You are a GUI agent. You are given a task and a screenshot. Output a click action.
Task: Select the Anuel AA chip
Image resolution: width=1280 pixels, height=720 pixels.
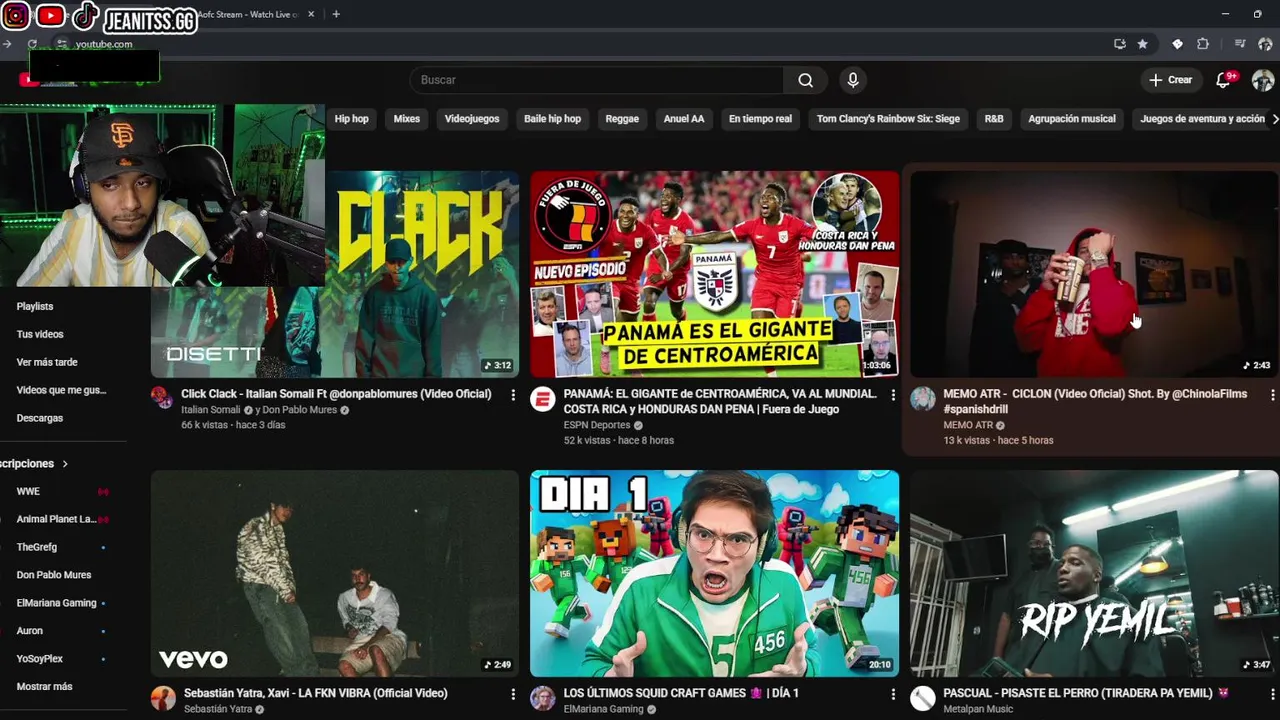(684, 119)
